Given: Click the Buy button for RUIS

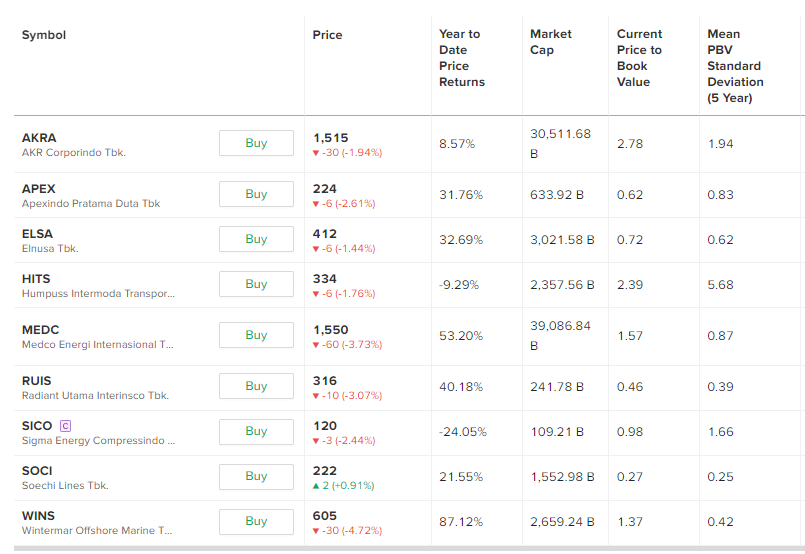Looking at the screenshot, I should (256, 386).
